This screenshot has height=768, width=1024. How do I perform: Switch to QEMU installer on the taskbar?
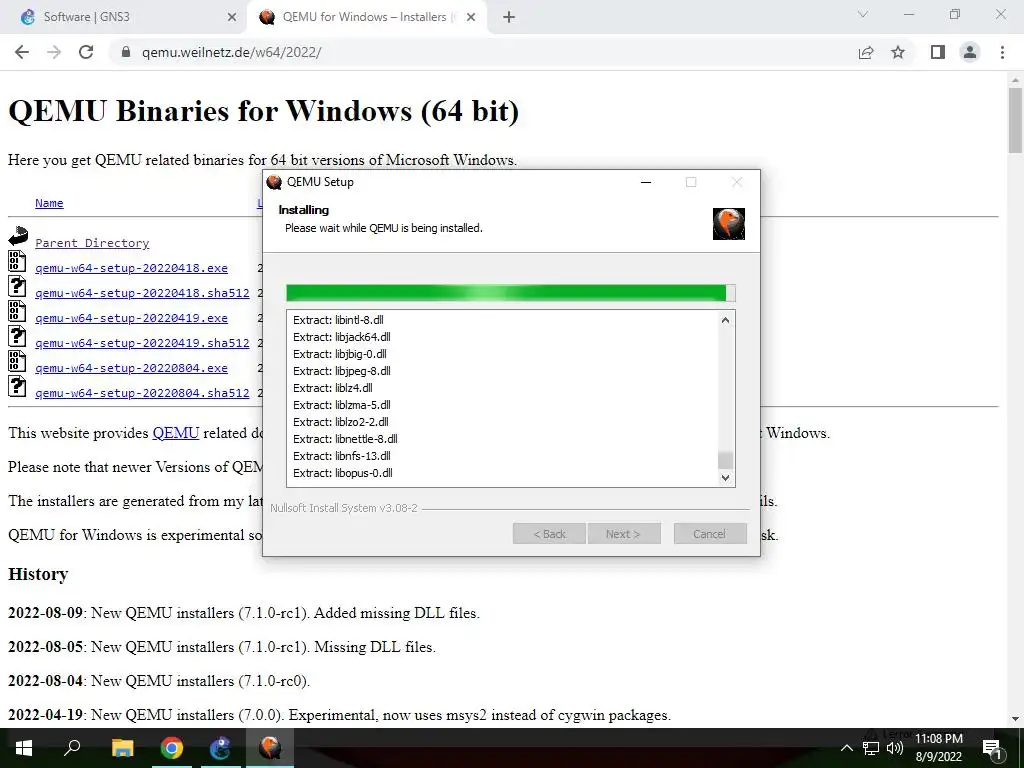pos(270,748)
